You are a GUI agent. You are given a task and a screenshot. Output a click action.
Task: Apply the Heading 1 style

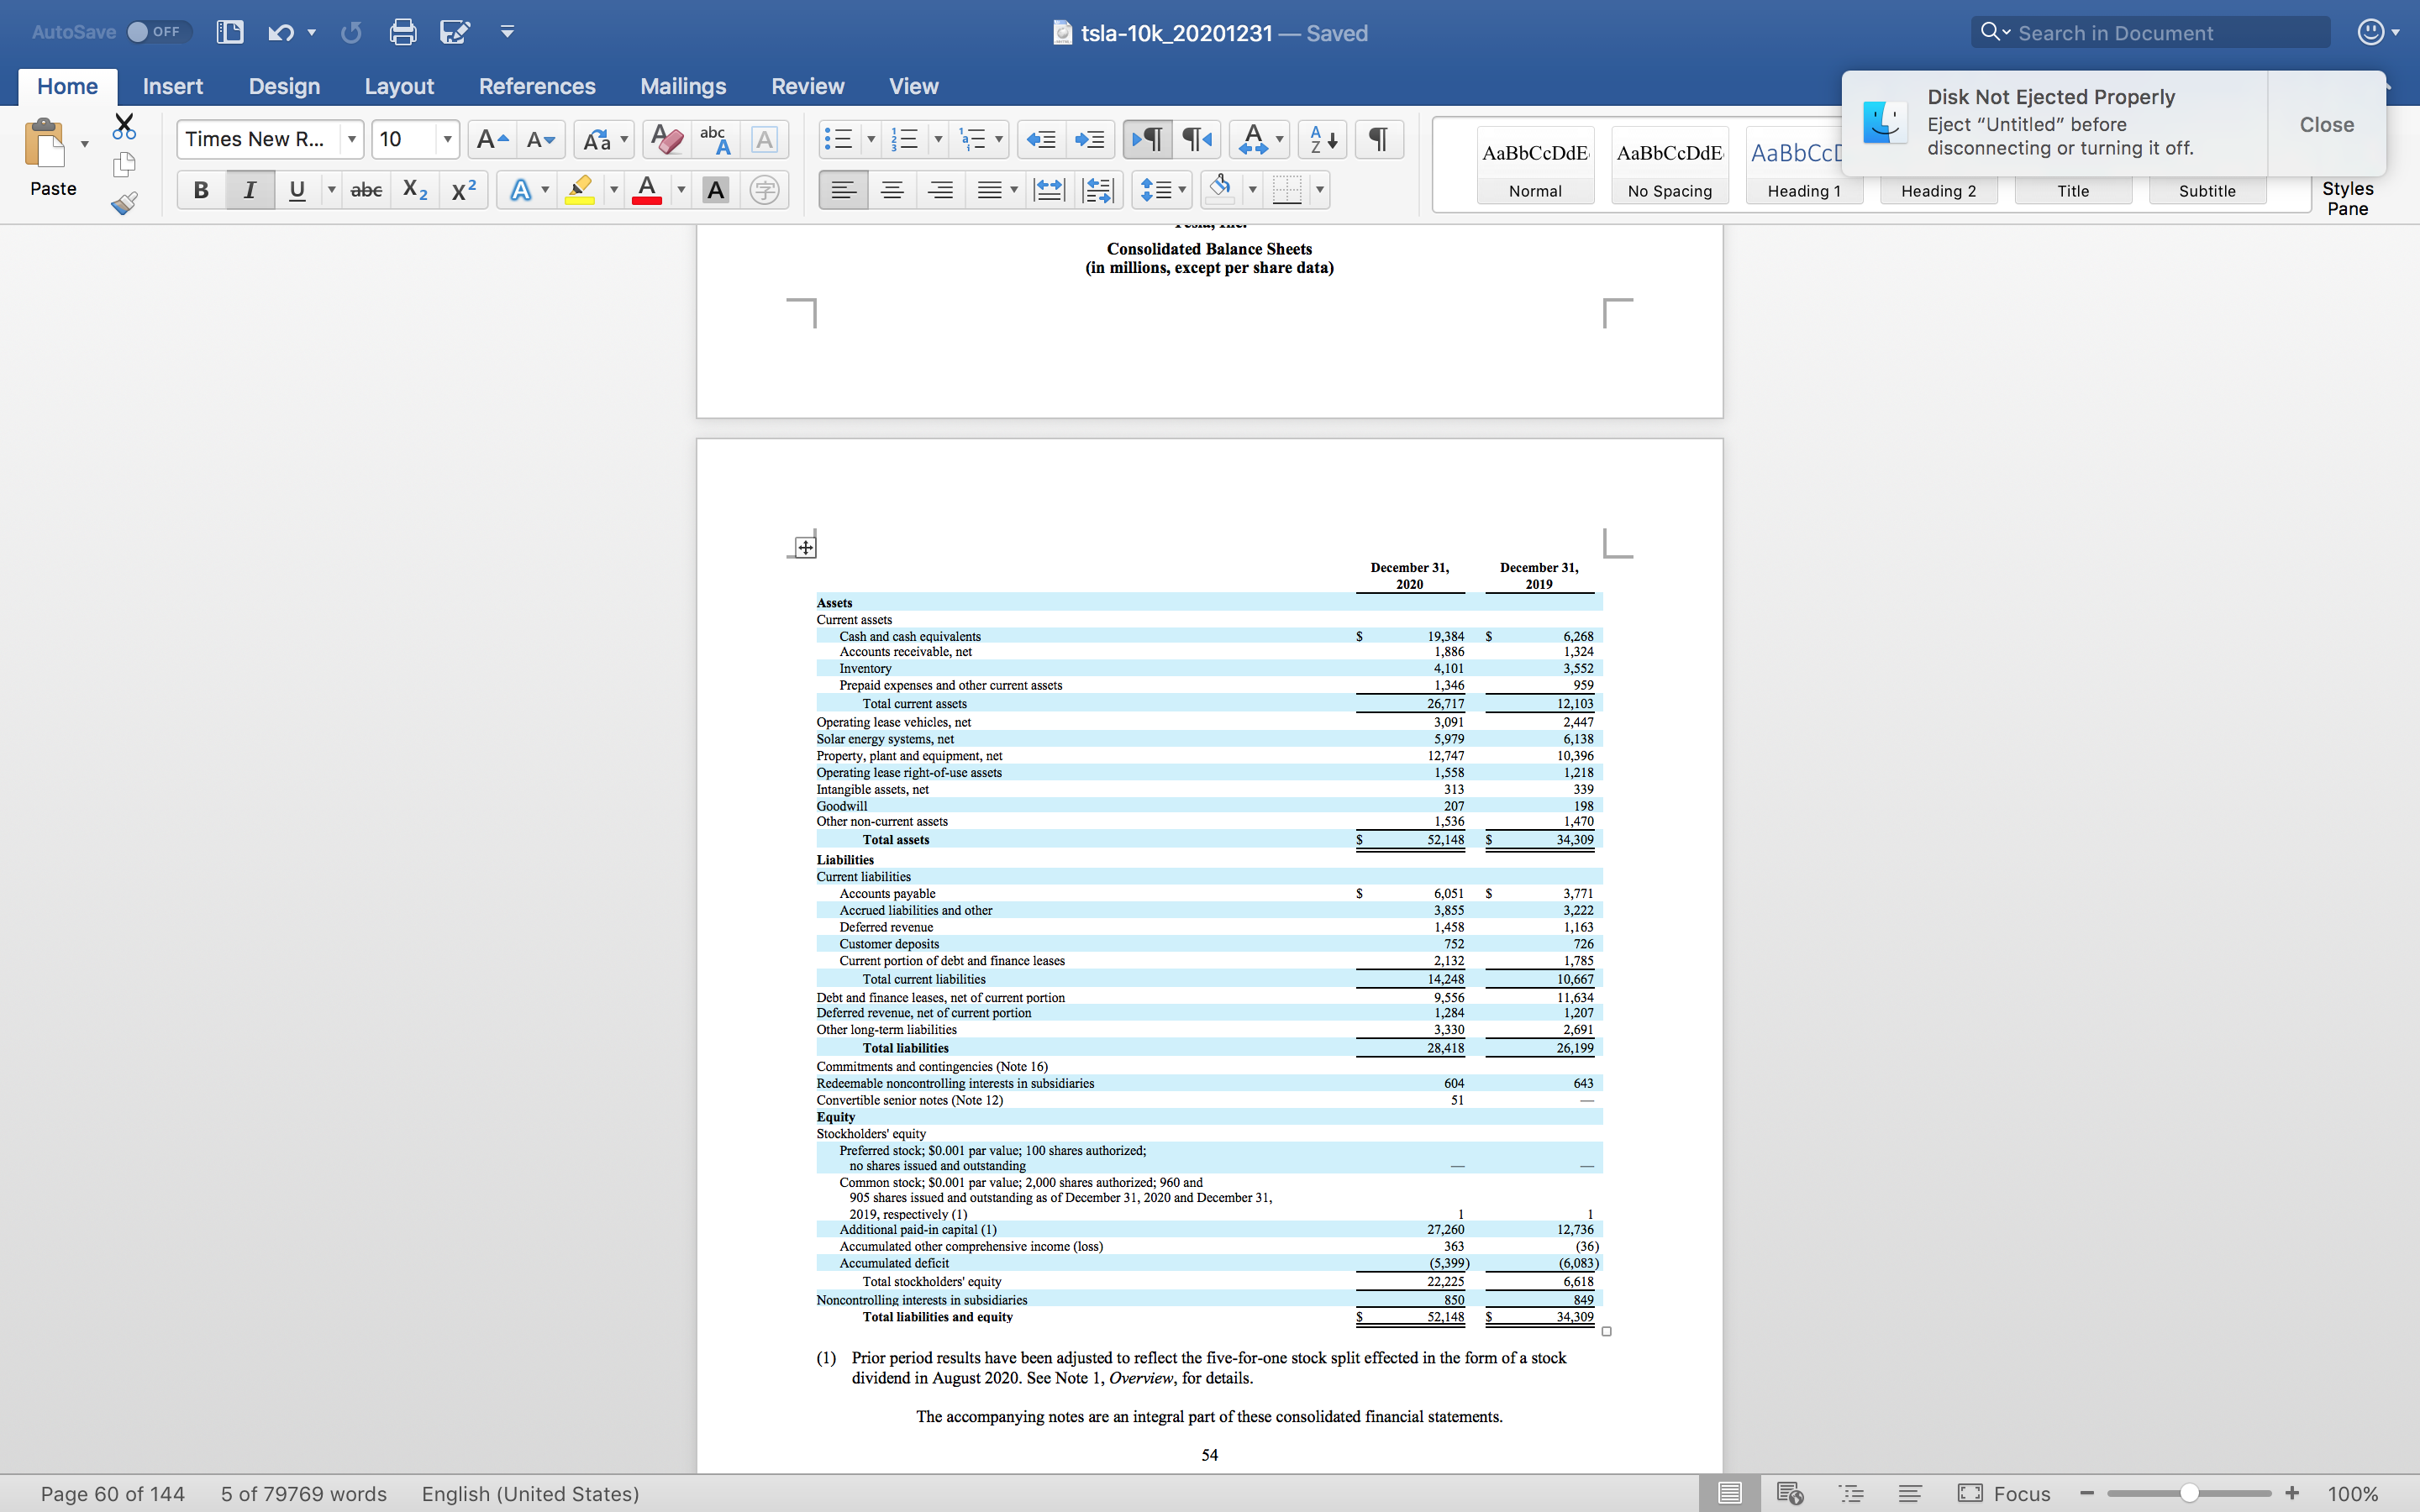1803,165
